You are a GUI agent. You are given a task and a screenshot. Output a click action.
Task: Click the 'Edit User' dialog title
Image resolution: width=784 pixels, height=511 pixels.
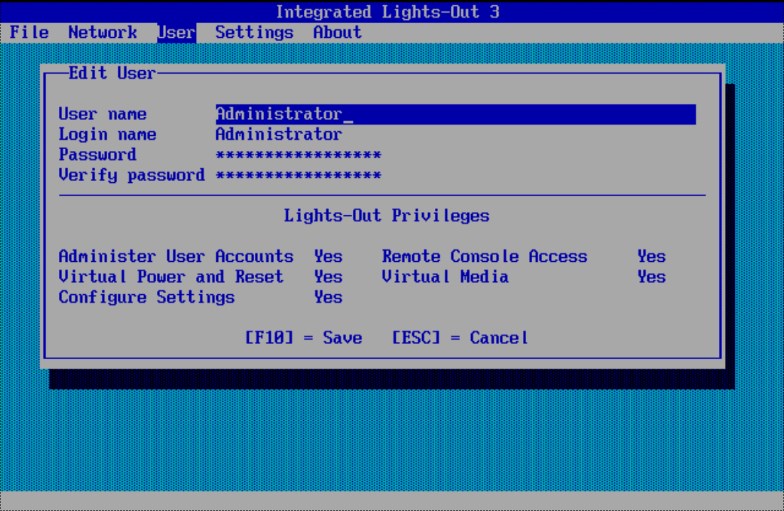(112, 74)
